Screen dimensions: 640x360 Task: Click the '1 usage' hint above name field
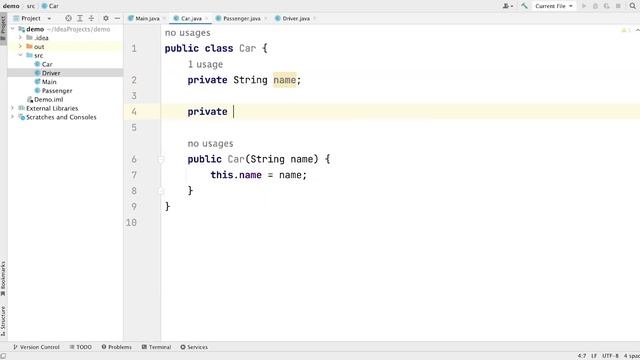(x=205, y=64)
